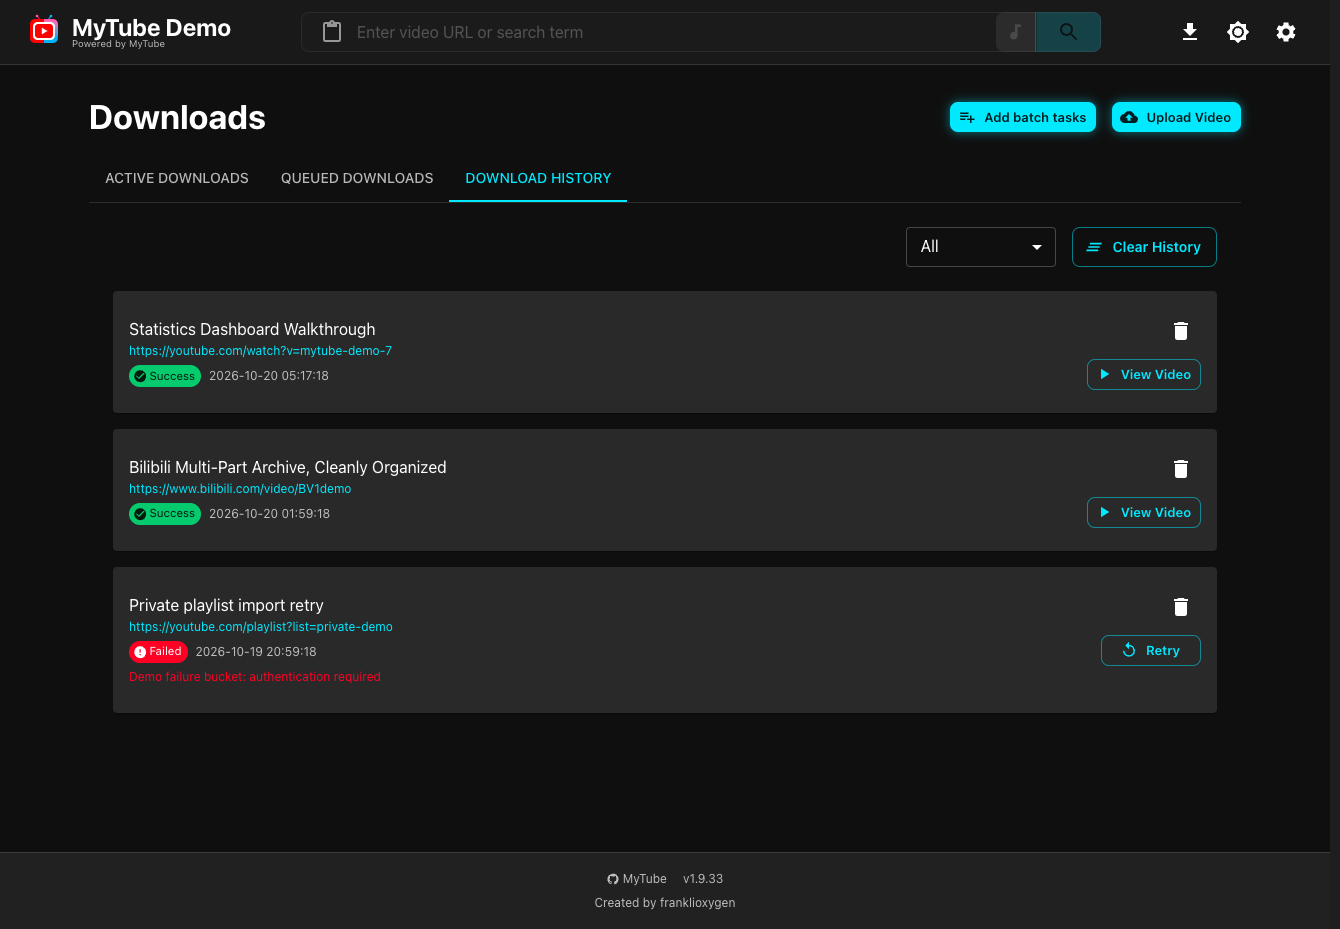Image resolution: width=1340 pixels, height=929 pixels.
Task: Click the Failed badge on Private playlist entry
Action: pyautogui.click(x=158, y=652)
